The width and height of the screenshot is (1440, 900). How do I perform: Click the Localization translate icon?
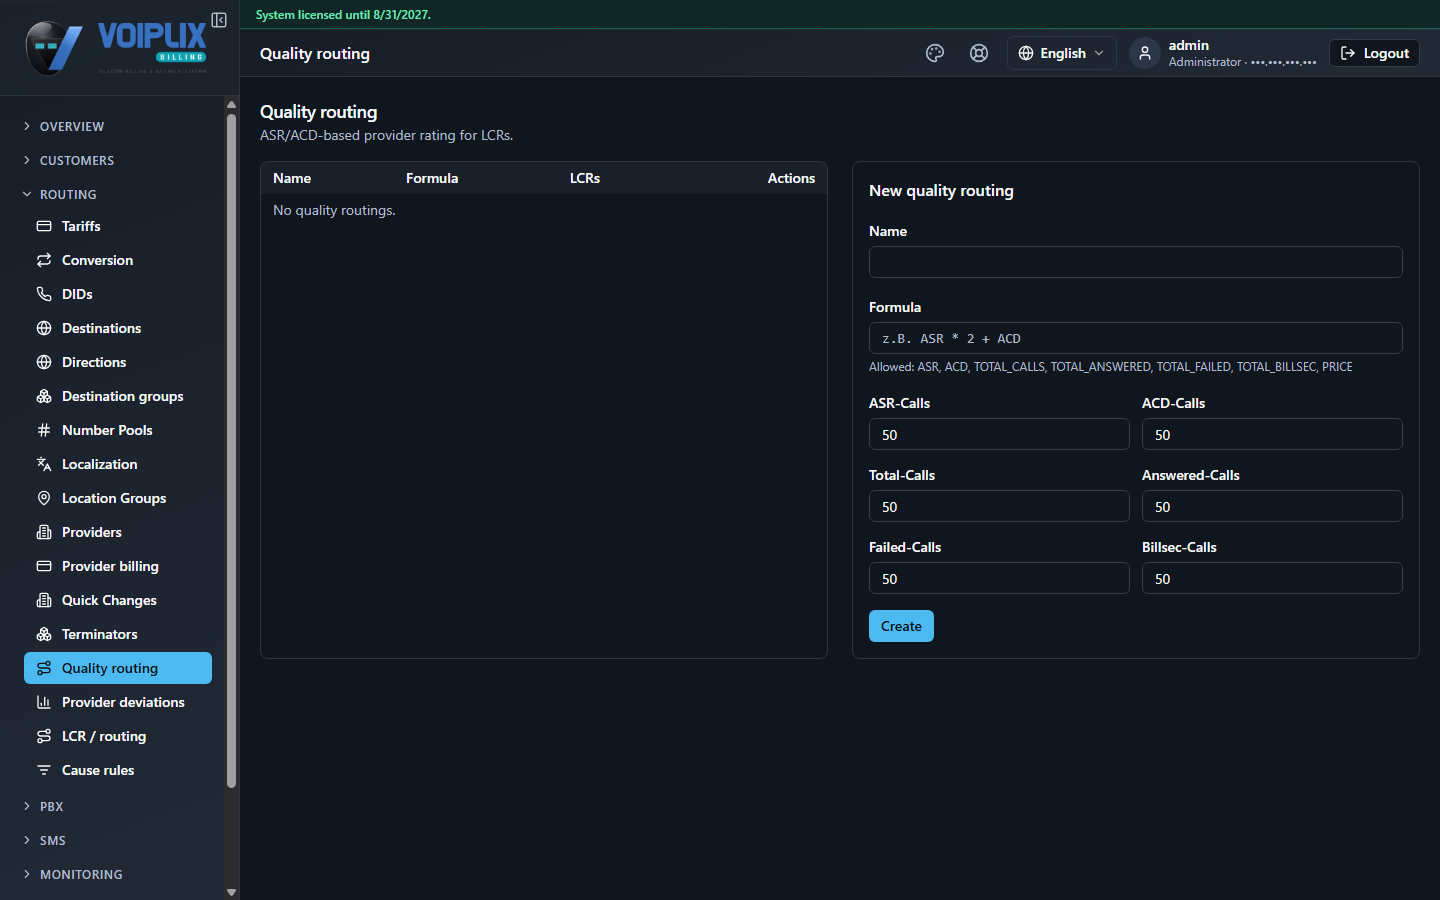coord(44,464)
